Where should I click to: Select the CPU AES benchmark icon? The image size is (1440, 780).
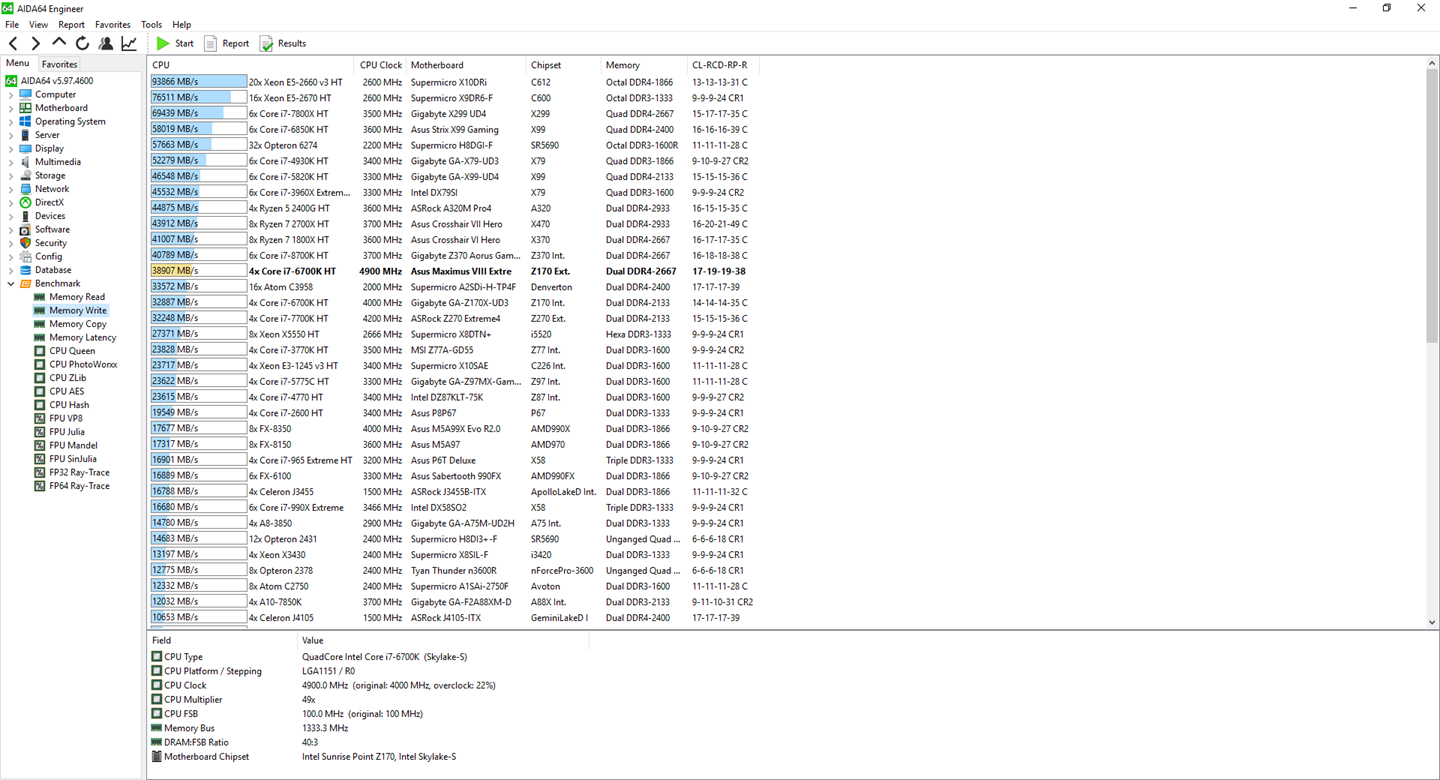point(40,392)
